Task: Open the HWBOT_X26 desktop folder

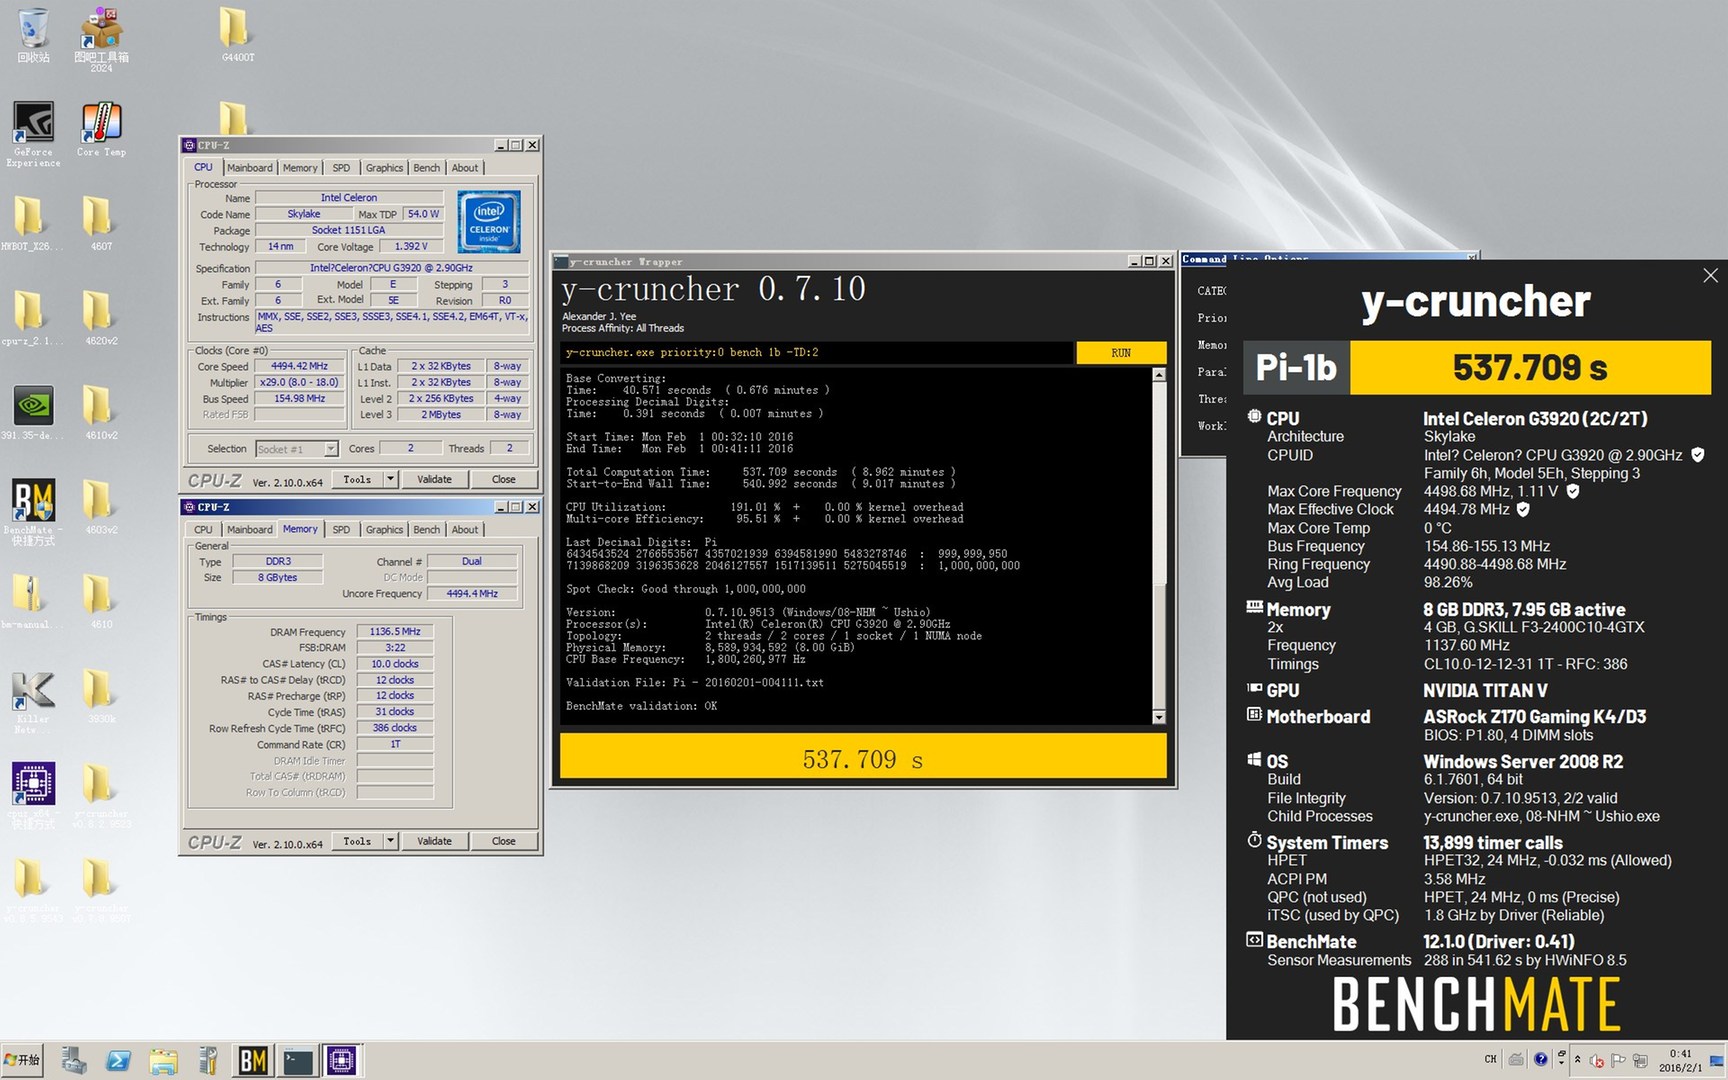Action: point(30,224)
